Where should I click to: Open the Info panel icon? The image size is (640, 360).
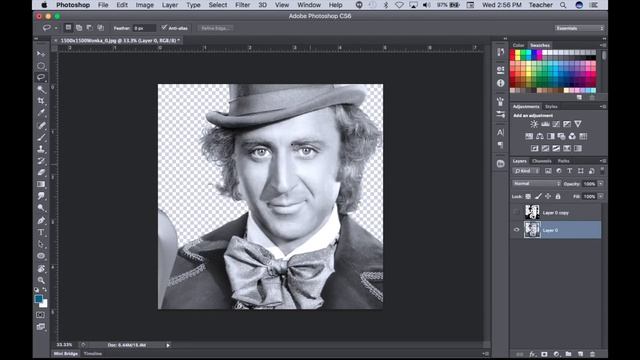click(500, 83)
